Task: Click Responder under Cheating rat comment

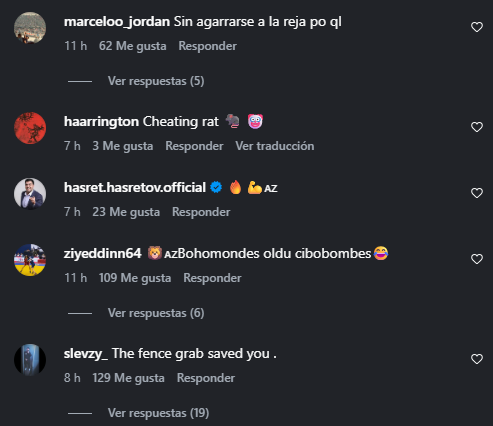Action: coord(194,146)
